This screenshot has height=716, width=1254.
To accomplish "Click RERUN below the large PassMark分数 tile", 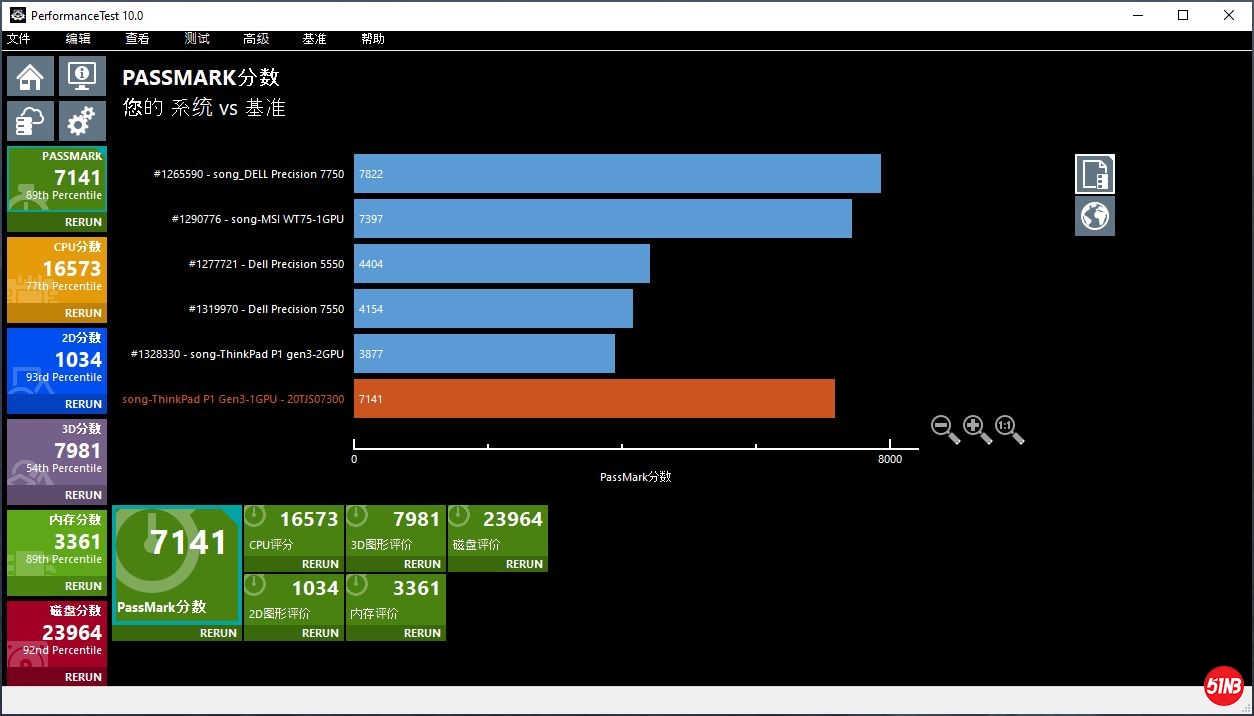I will 218,633.
